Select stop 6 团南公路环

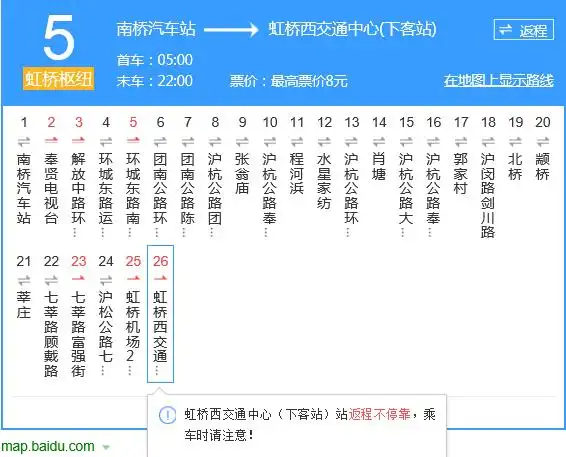160,195
